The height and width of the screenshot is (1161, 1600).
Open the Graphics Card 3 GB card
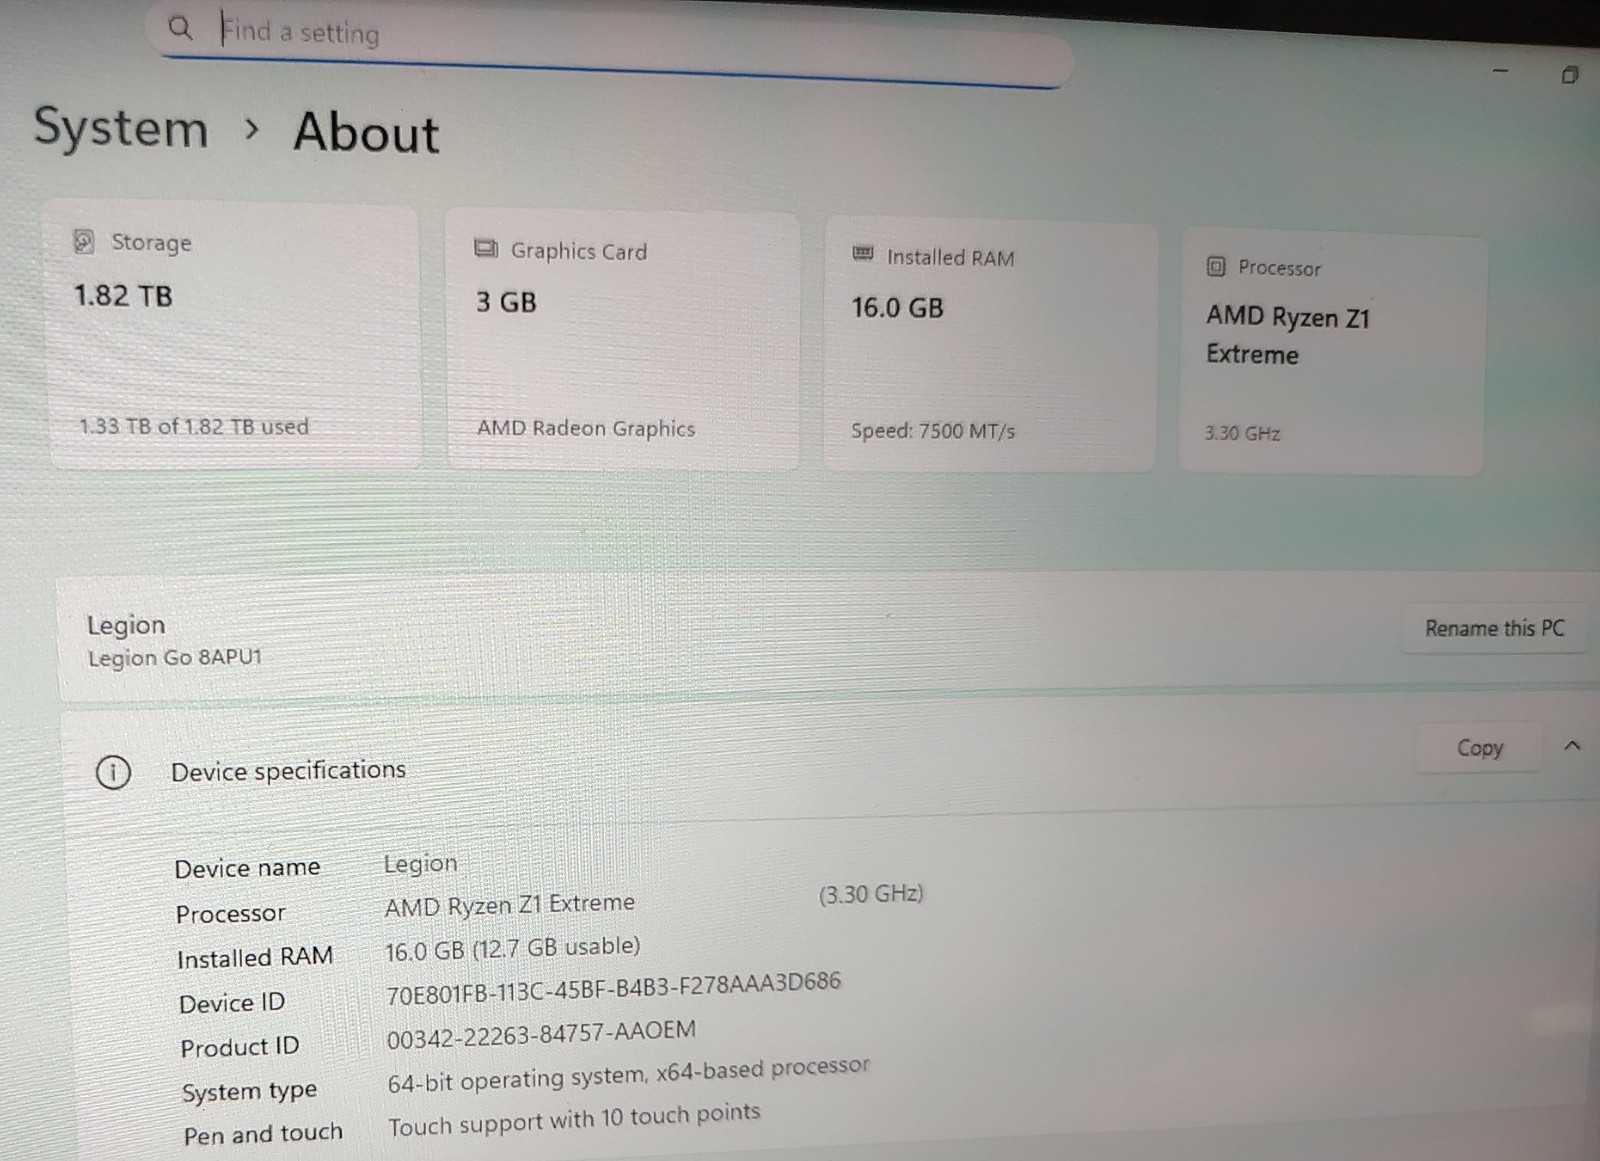[x=622, y=340]
